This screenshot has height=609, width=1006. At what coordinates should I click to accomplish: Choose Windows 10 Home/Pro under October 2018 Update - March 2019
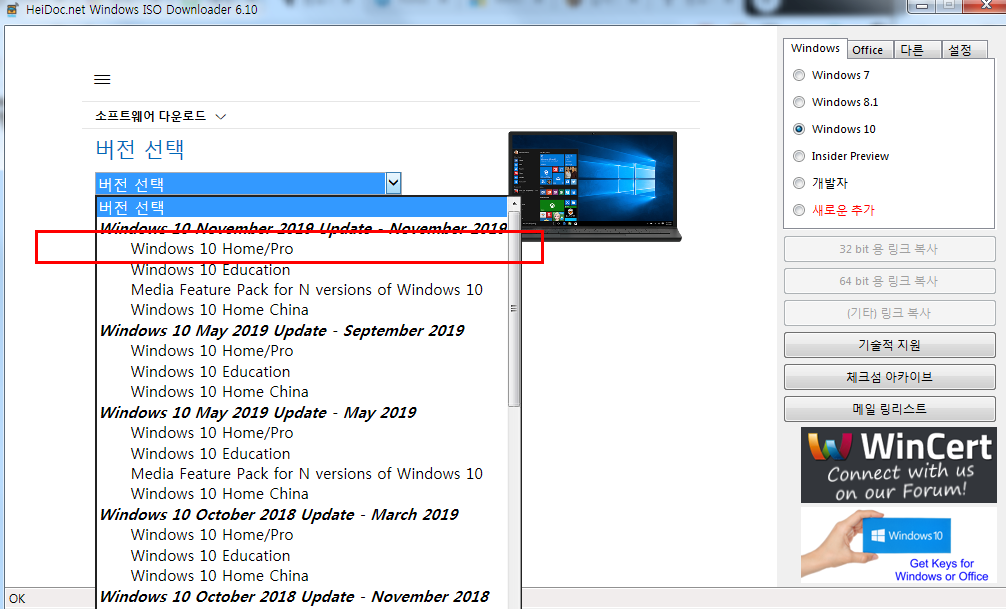(x=302, y=535)
